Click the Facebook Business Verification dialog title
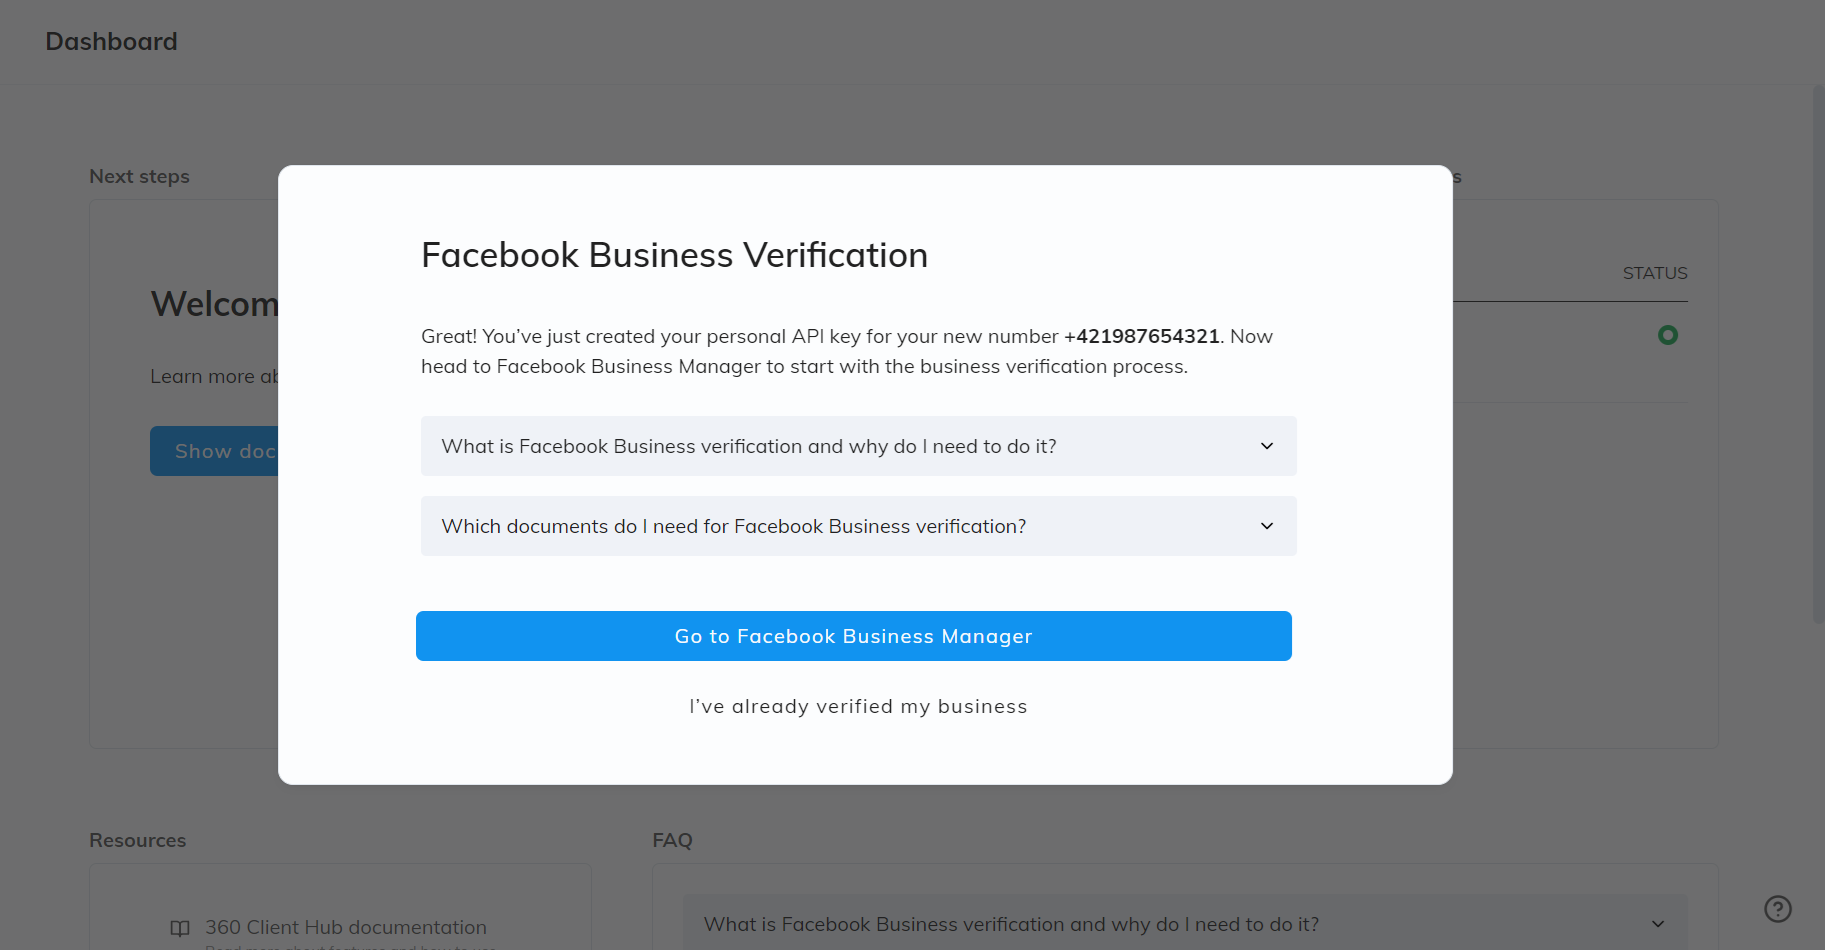Image resolution: width=1825 pixels, height=950 pixels. (x=674, y=256)
